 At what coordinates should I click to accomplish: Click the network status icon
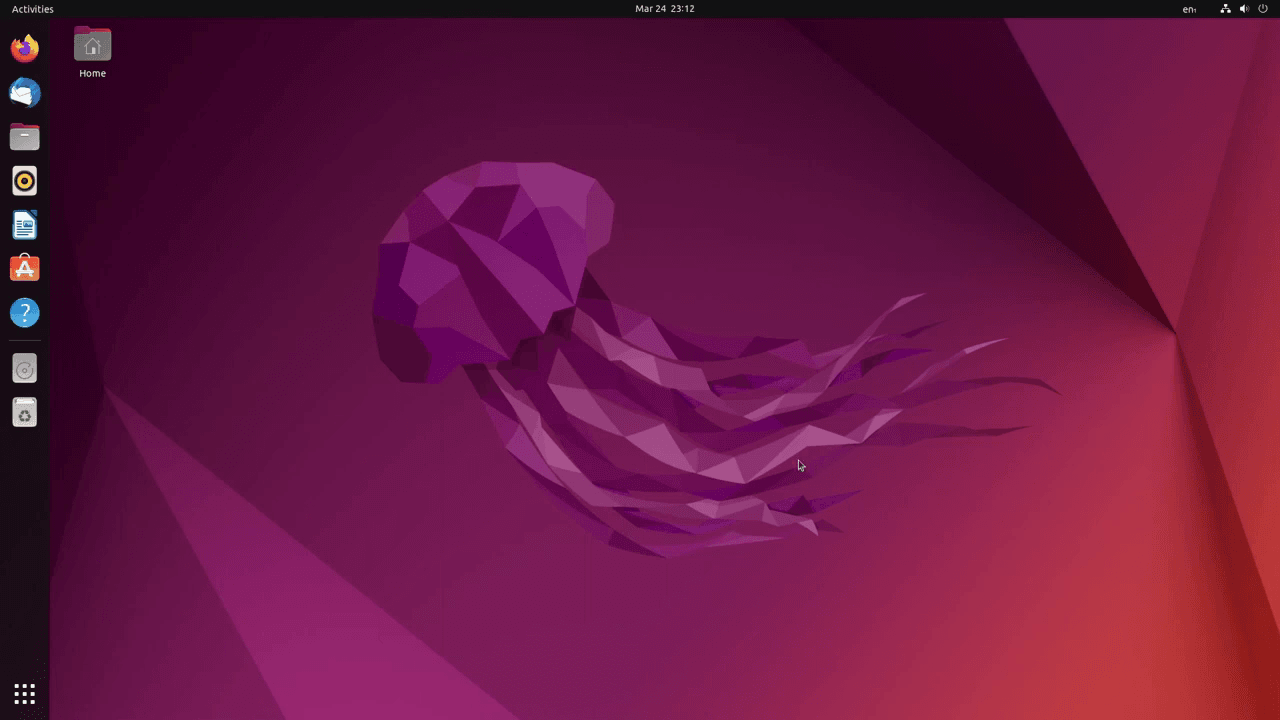(1225, 9)
